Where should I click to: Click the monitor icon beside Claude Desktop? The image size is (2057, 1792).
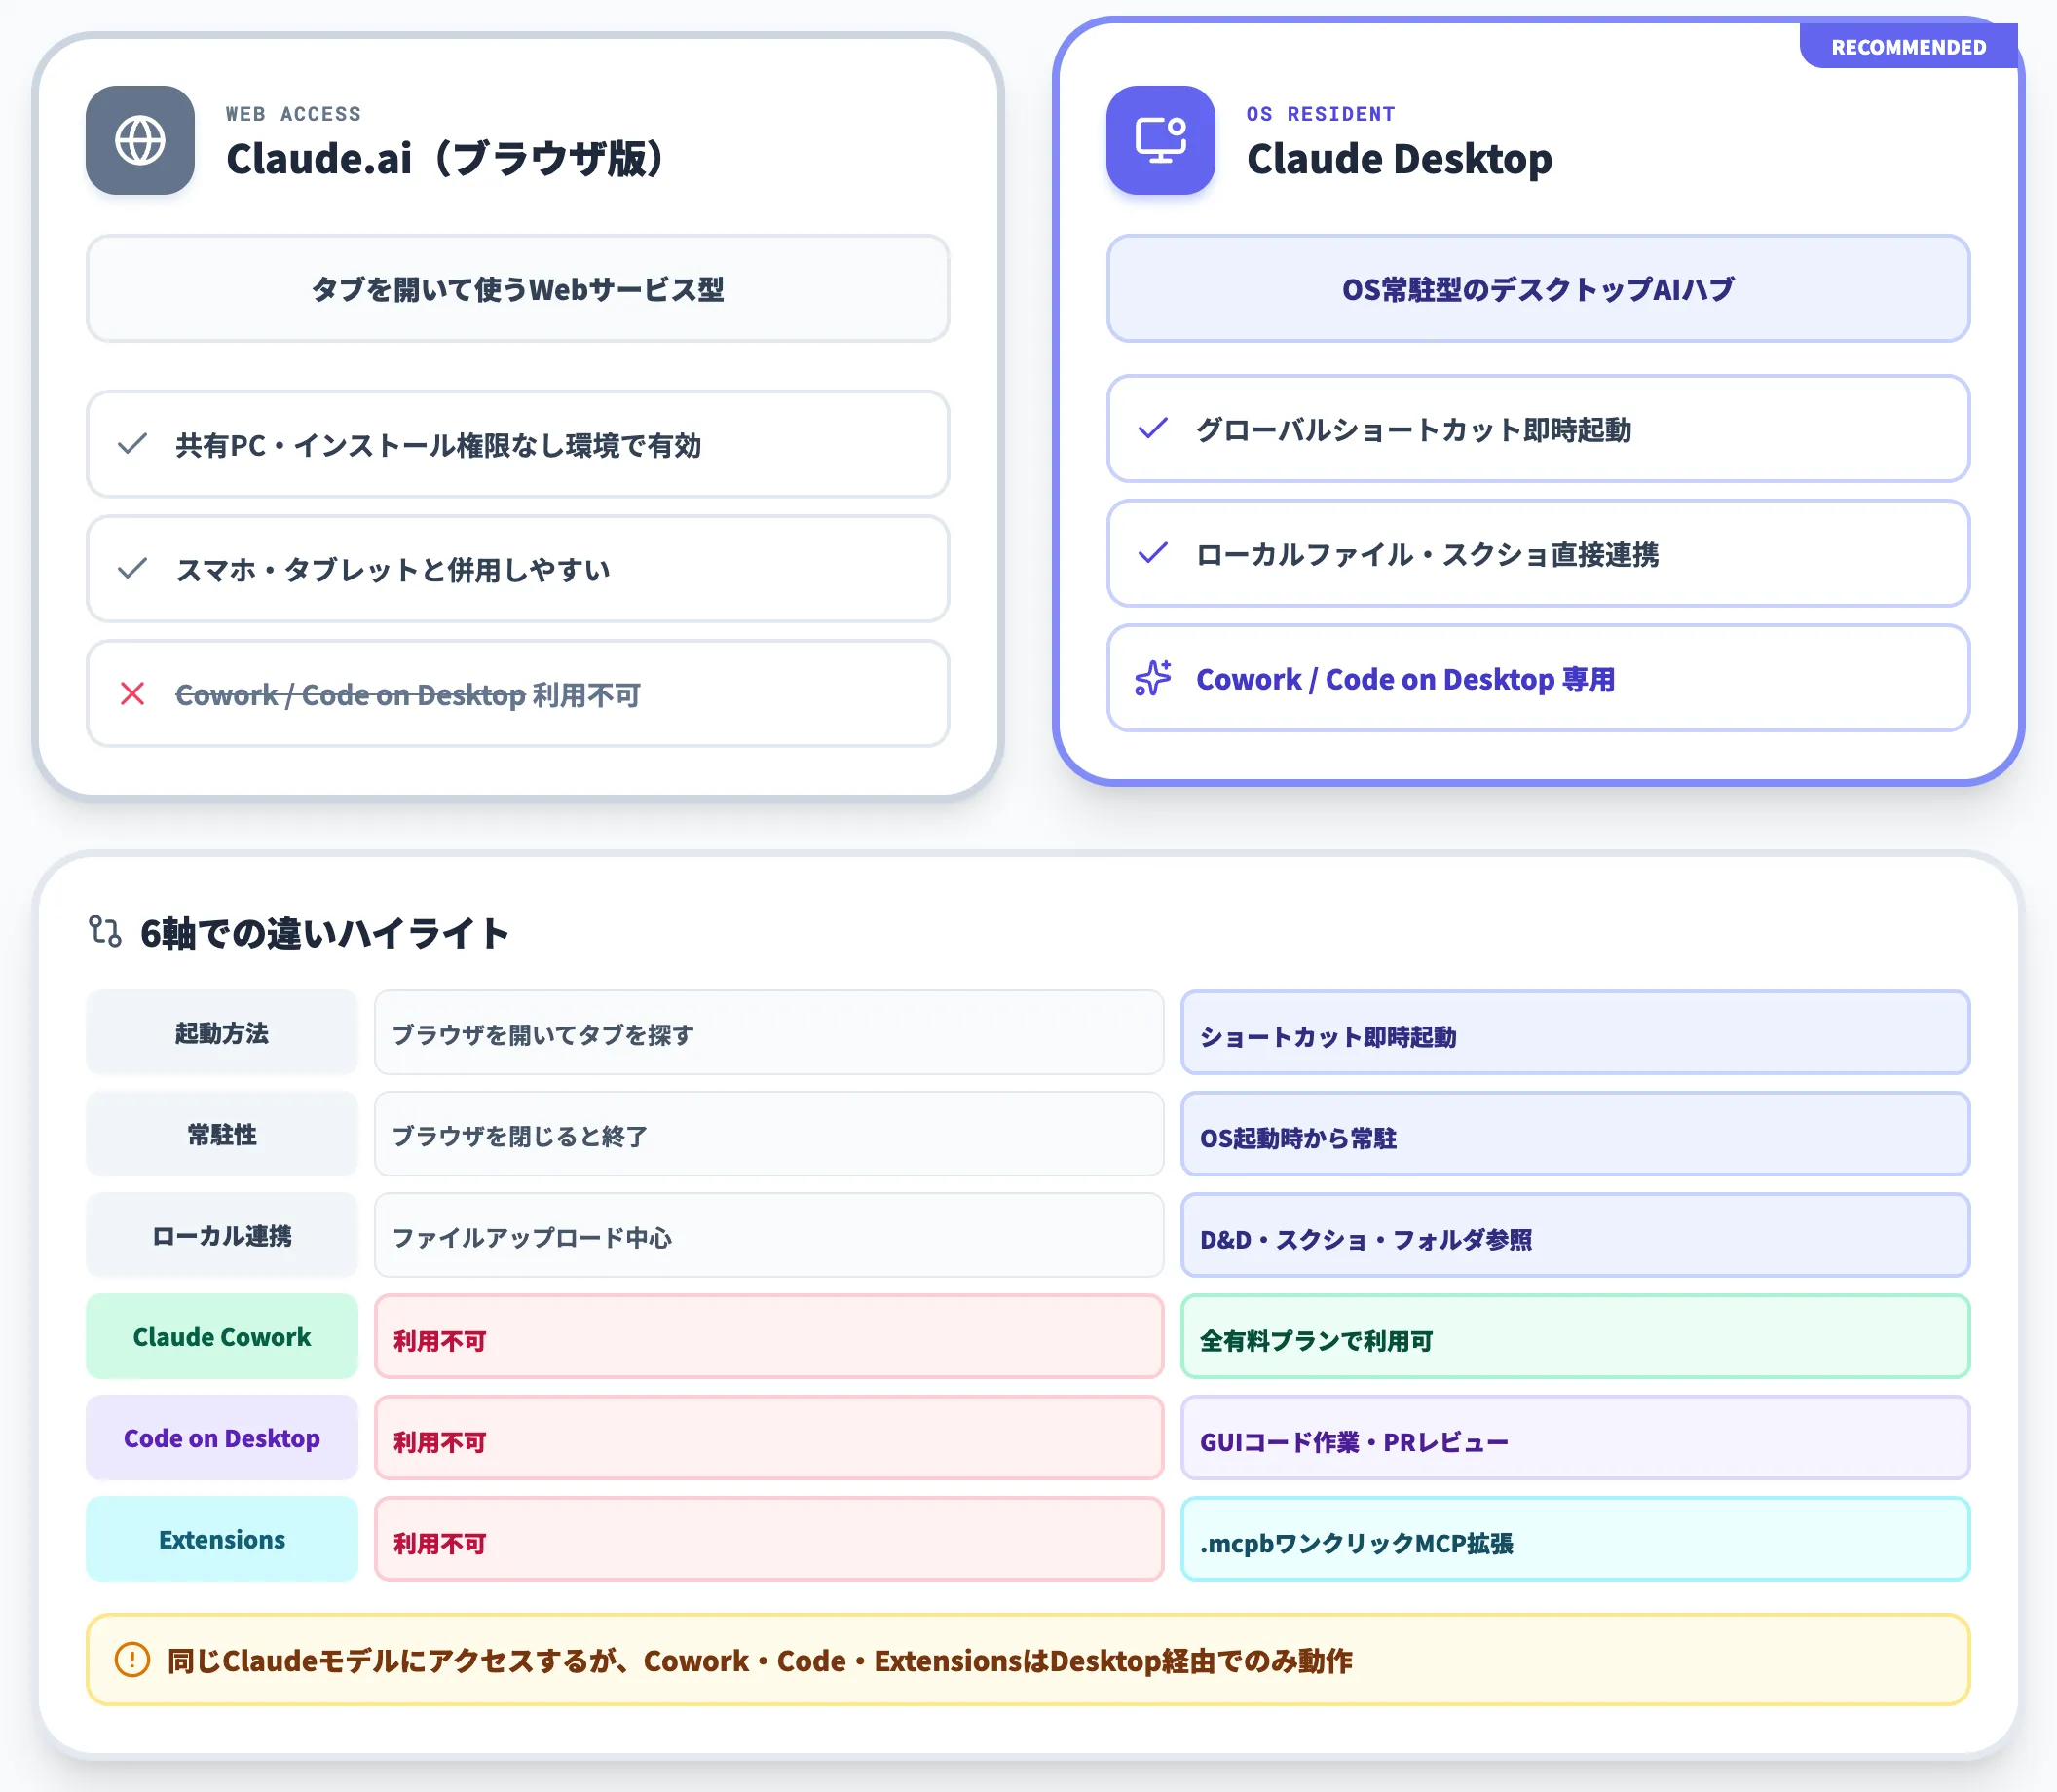(1160, 140)
